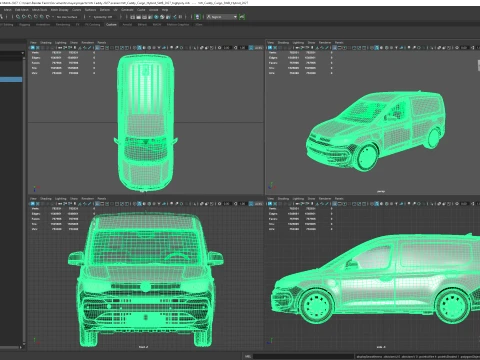Click the No Live Surface field

click(x=67, y=17)
